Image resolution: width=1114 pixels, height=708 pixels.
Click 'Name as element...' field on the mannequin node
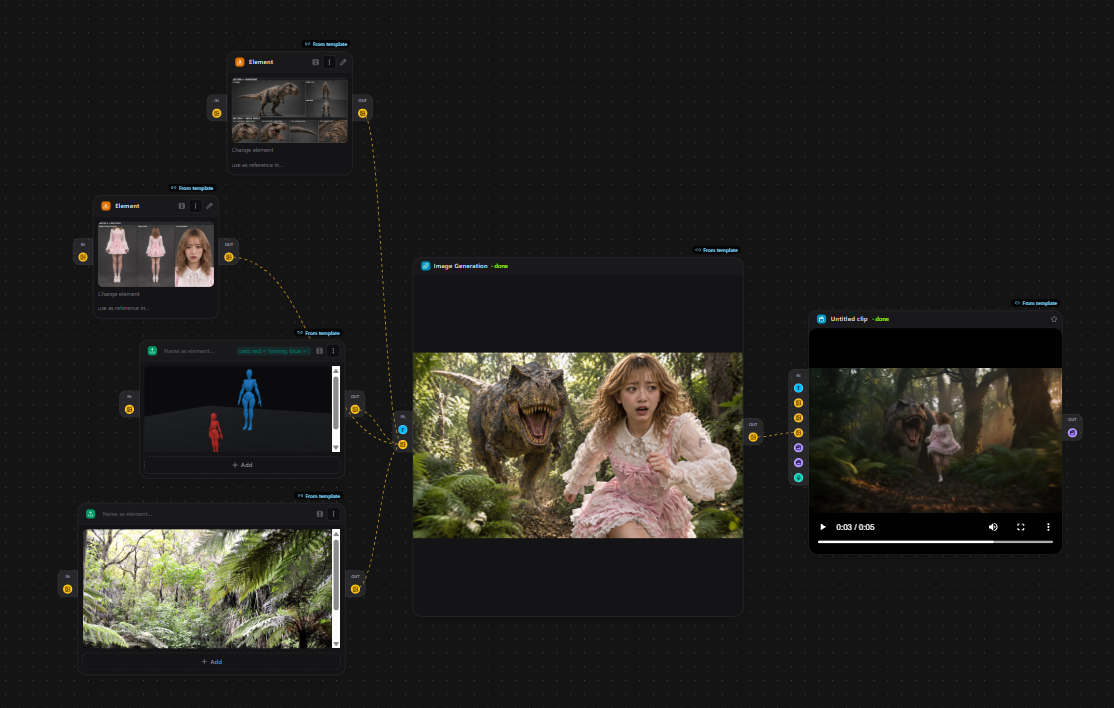189,351
